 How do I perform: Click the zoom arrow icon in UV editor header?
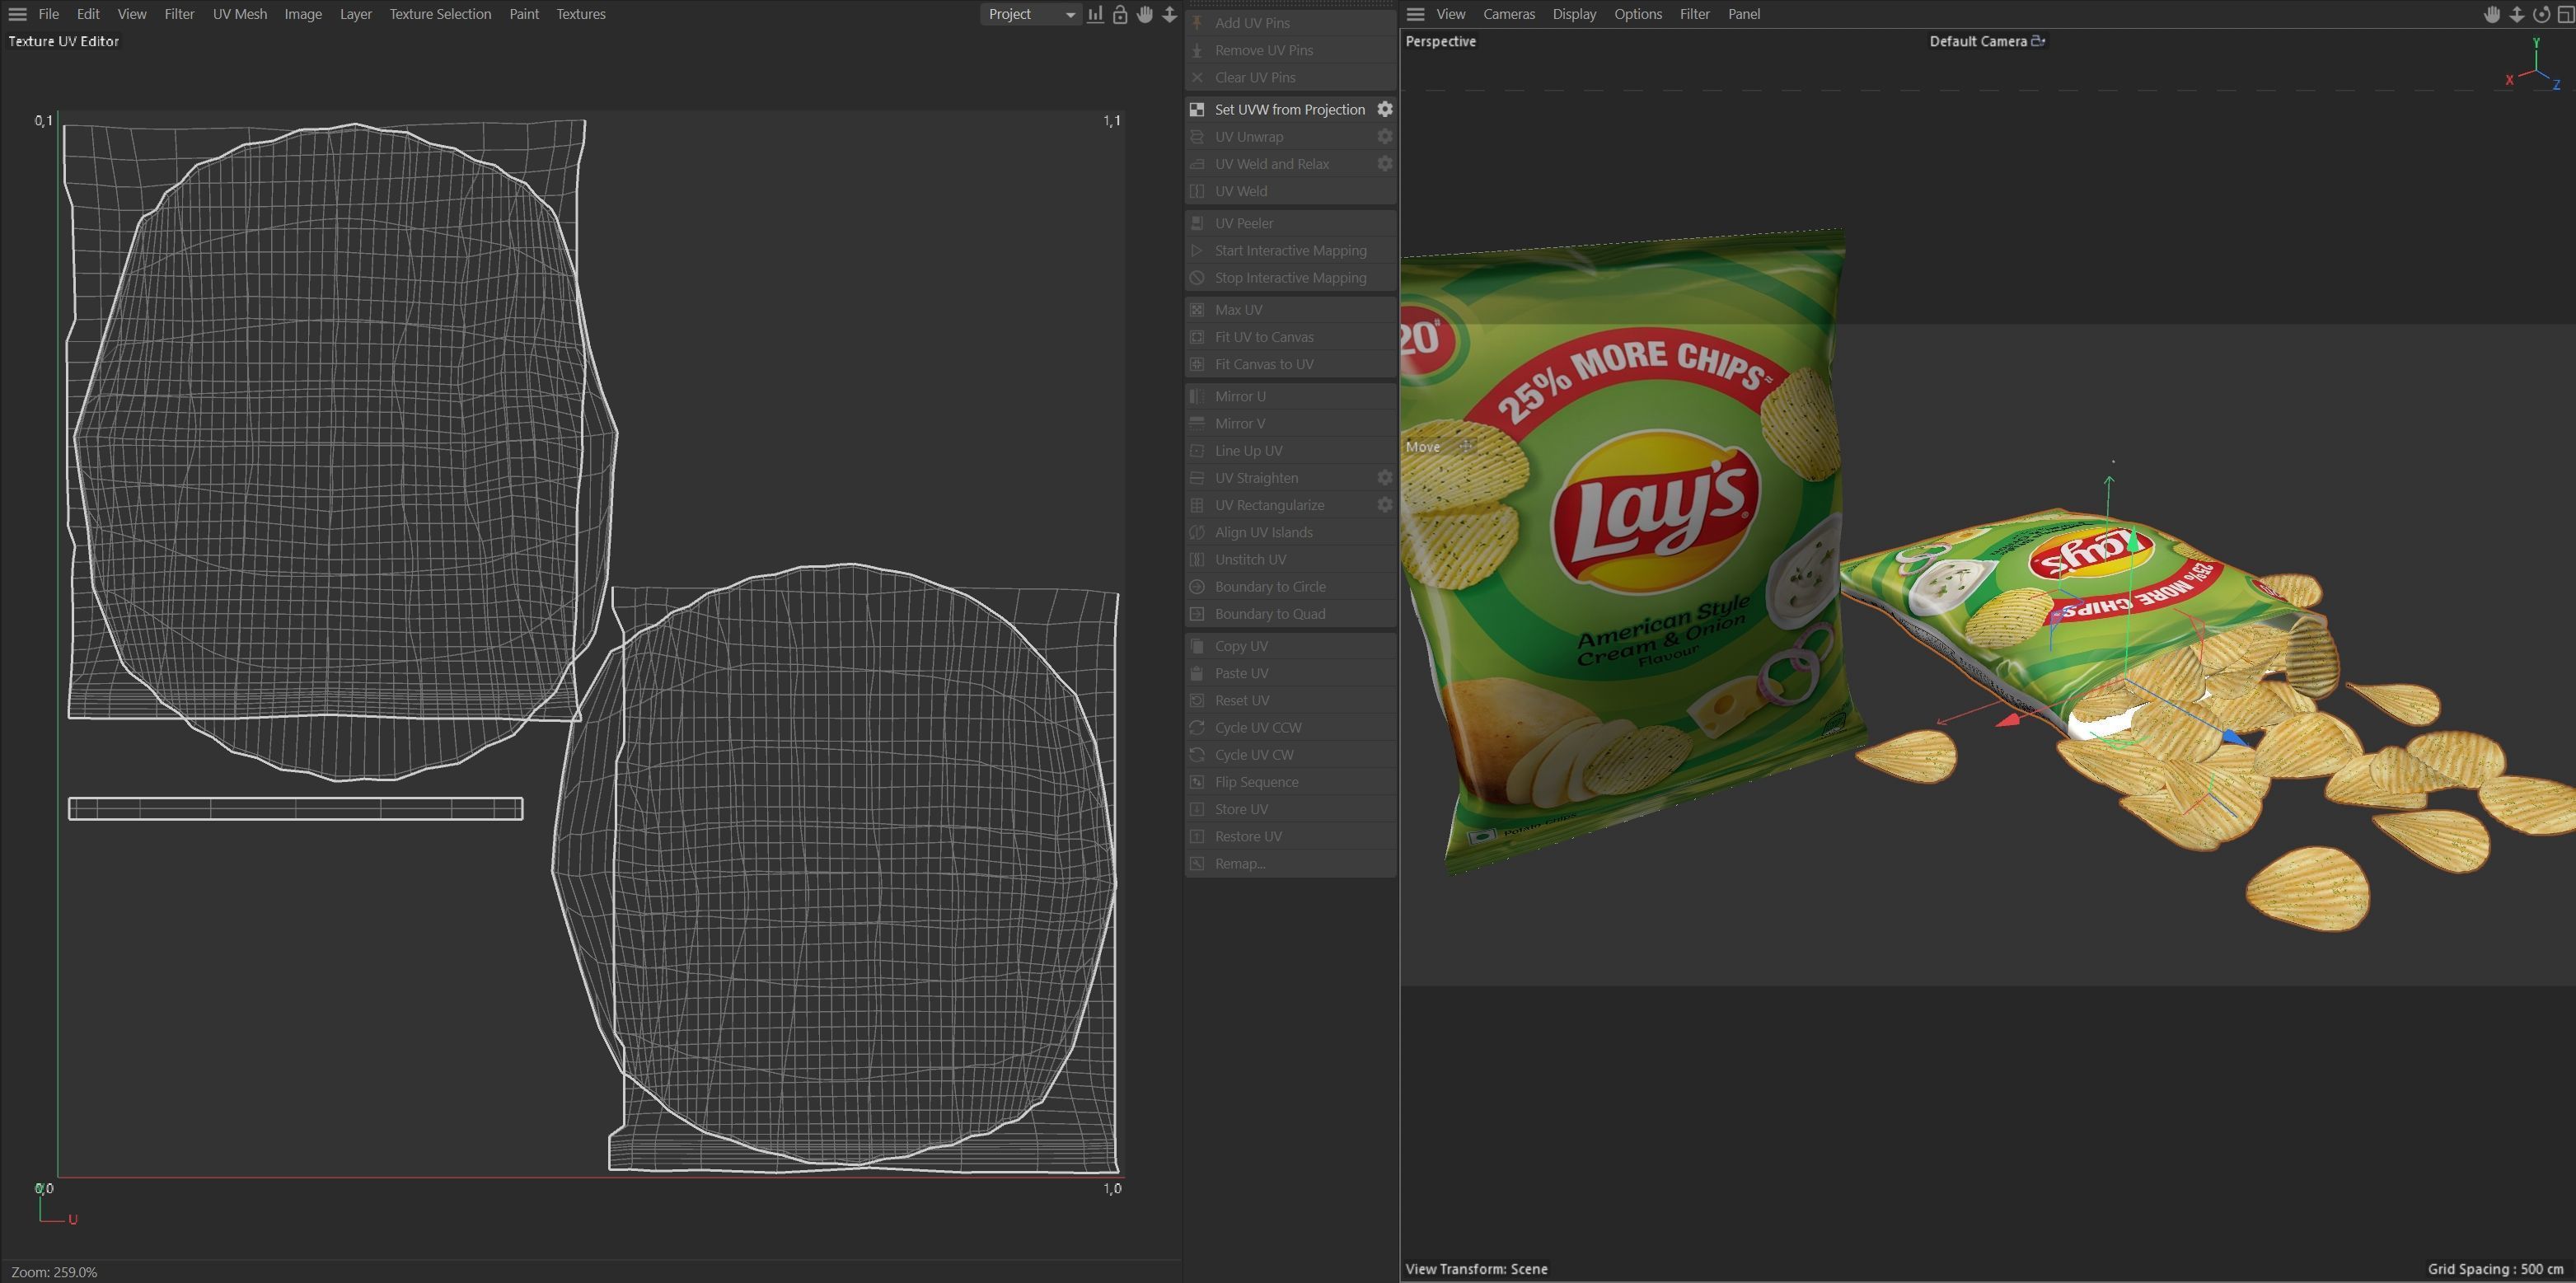[1169, 14]
